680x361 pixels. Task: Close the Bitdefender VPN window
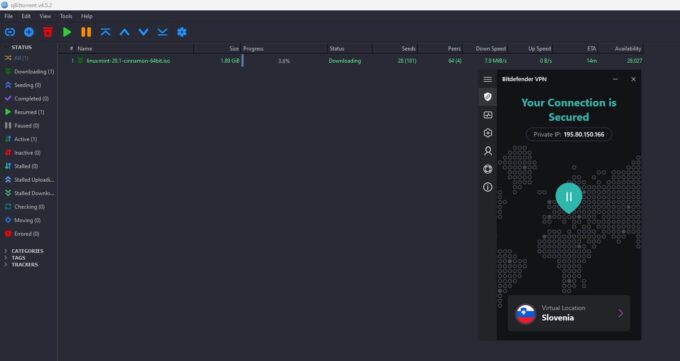point(633,79)
